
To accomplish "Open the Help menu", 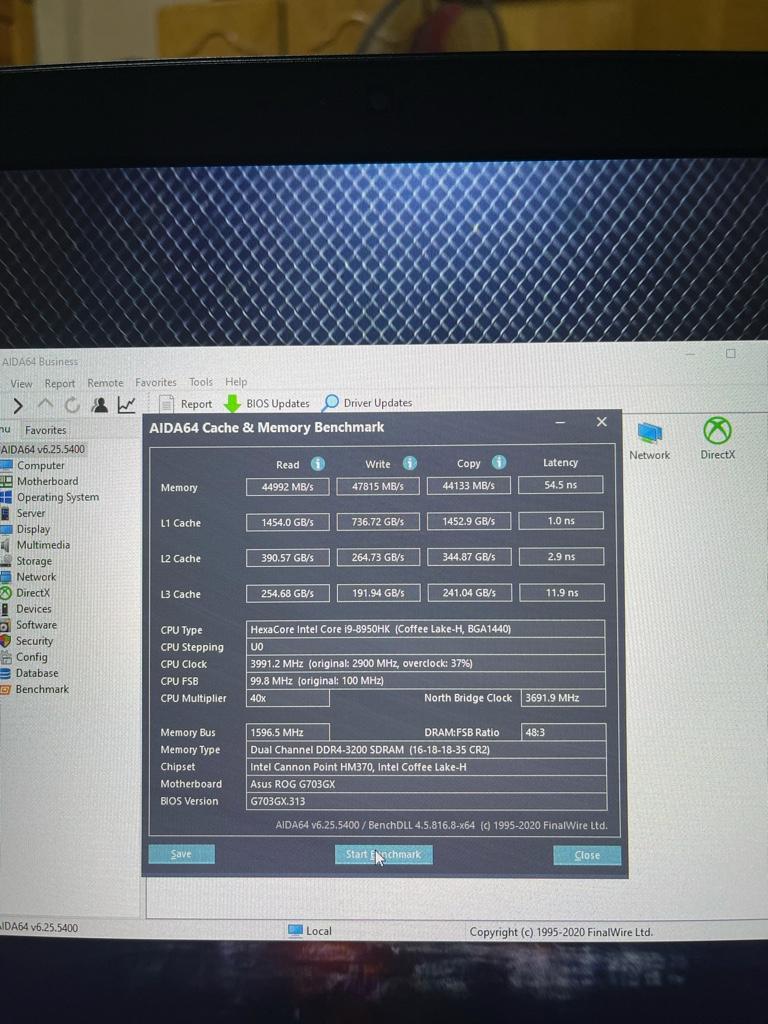I will tap(236, 382).
